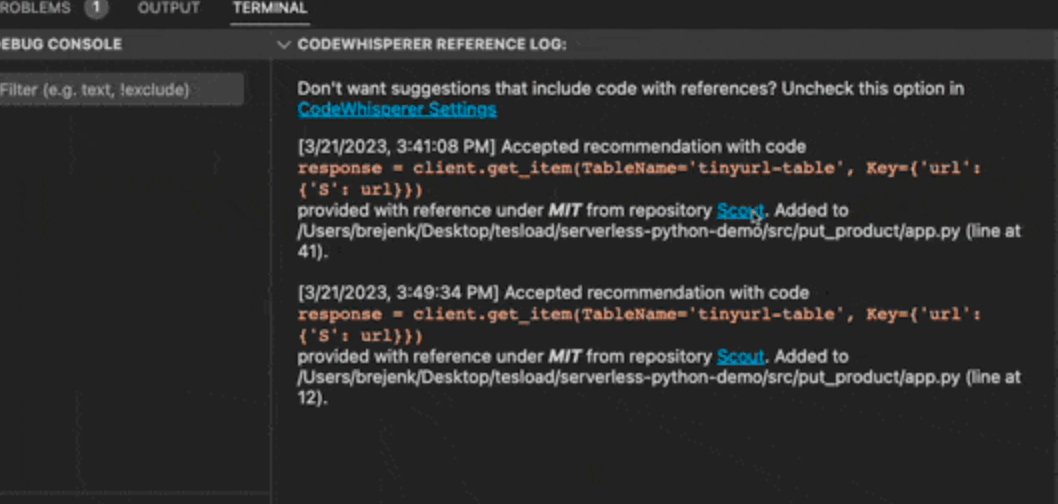Click the 3/21/2023, 3:41:08 PM timestamp text
This screenshot has height=504, width=1058.
click(x=397, y=147)
